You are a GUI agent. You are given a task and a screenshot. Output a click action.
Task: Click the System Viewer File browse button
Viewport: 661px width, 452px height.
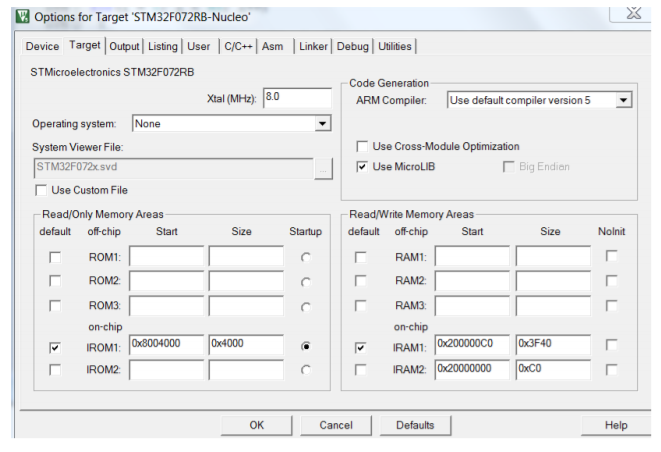tap(323, 169)
